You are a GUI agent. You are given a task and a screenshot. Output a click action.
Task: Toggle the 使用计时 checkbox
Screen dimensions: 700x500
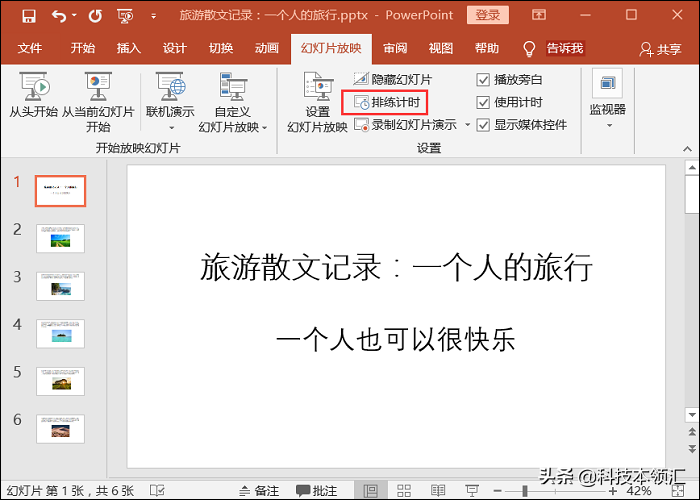tap(483, 102)
